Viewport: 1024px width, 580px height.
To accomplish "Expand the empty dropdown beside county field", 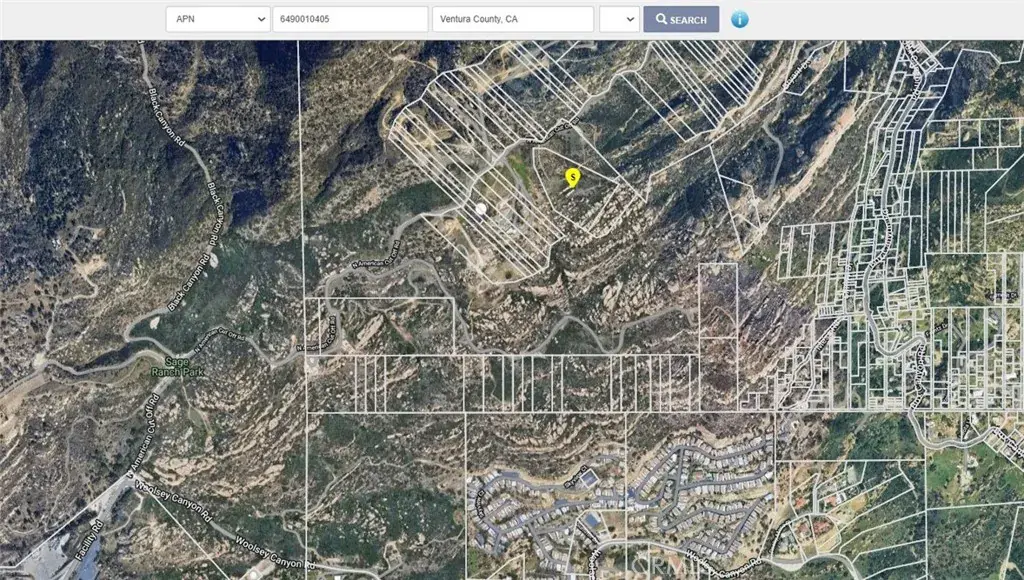I will pos(619,19).
